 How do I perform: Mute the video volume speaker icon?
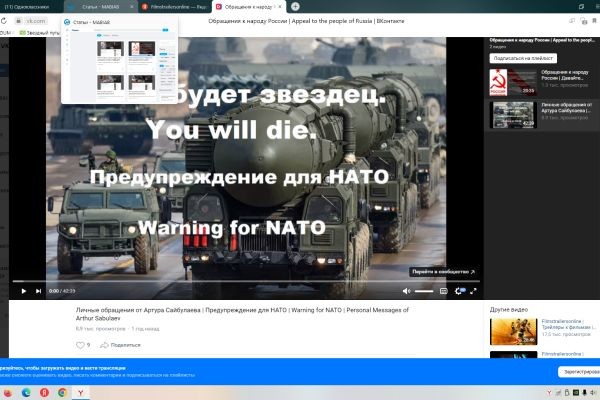(406, 291)
